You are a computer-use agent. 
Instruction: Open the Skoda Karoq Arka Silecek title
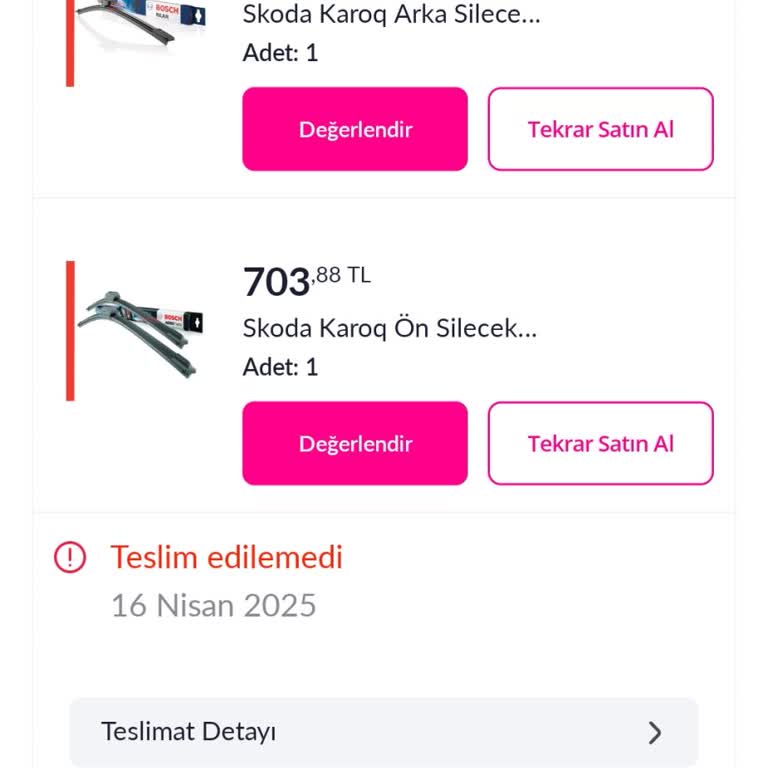(x=391, y=15)
